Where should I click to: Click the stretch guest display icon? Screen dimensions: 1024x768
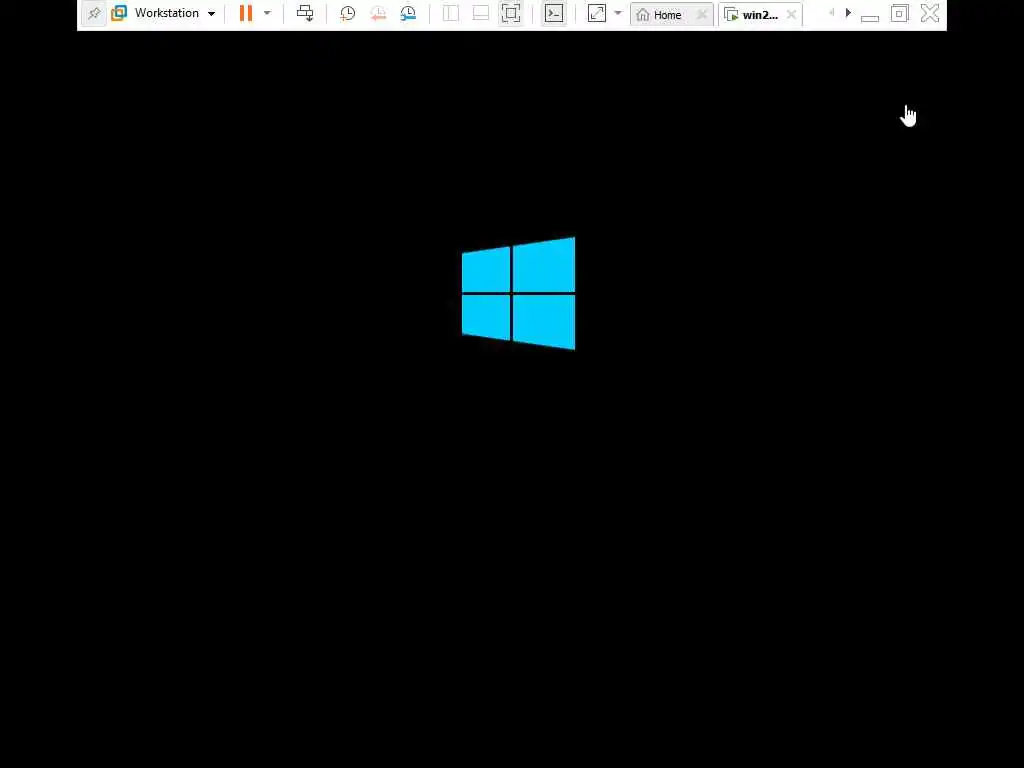click(597, 13)
